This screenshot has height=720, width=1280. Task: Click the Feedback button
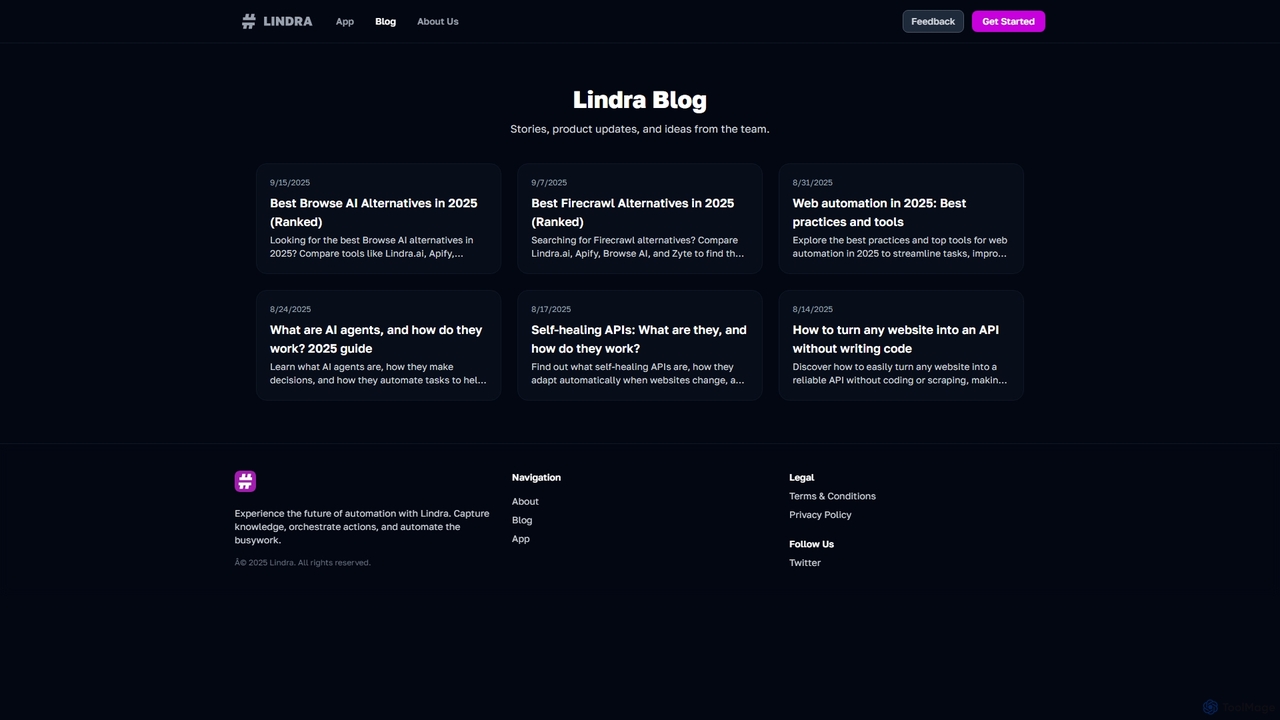933,21
